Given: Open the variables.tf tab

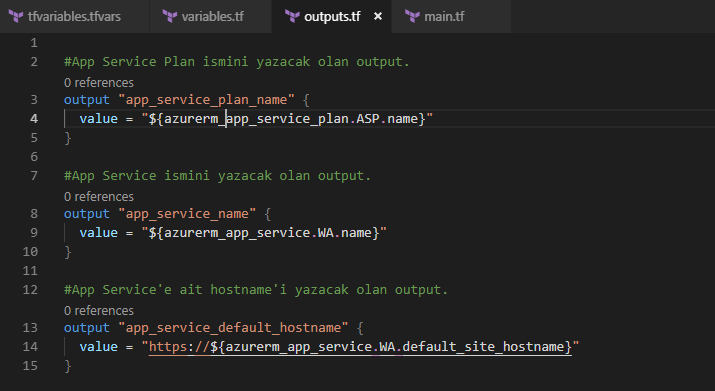Looking at the screenshot, I should pyautogui.click(x=211, y=16).
